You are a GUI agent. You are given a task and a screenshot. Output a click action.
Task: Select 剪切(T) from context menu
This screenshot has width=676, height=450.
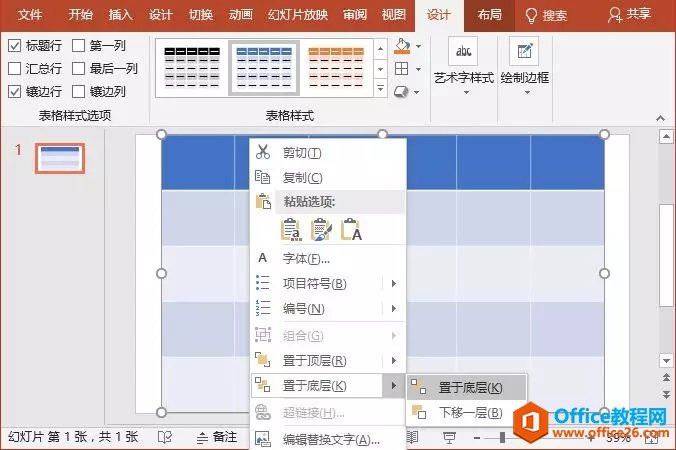(328, 152)
